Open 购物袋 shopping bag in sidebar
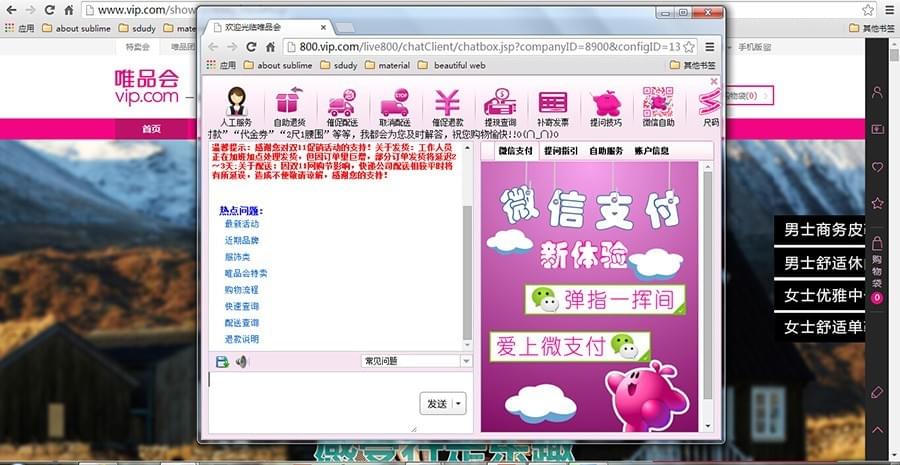 [877, 269]
